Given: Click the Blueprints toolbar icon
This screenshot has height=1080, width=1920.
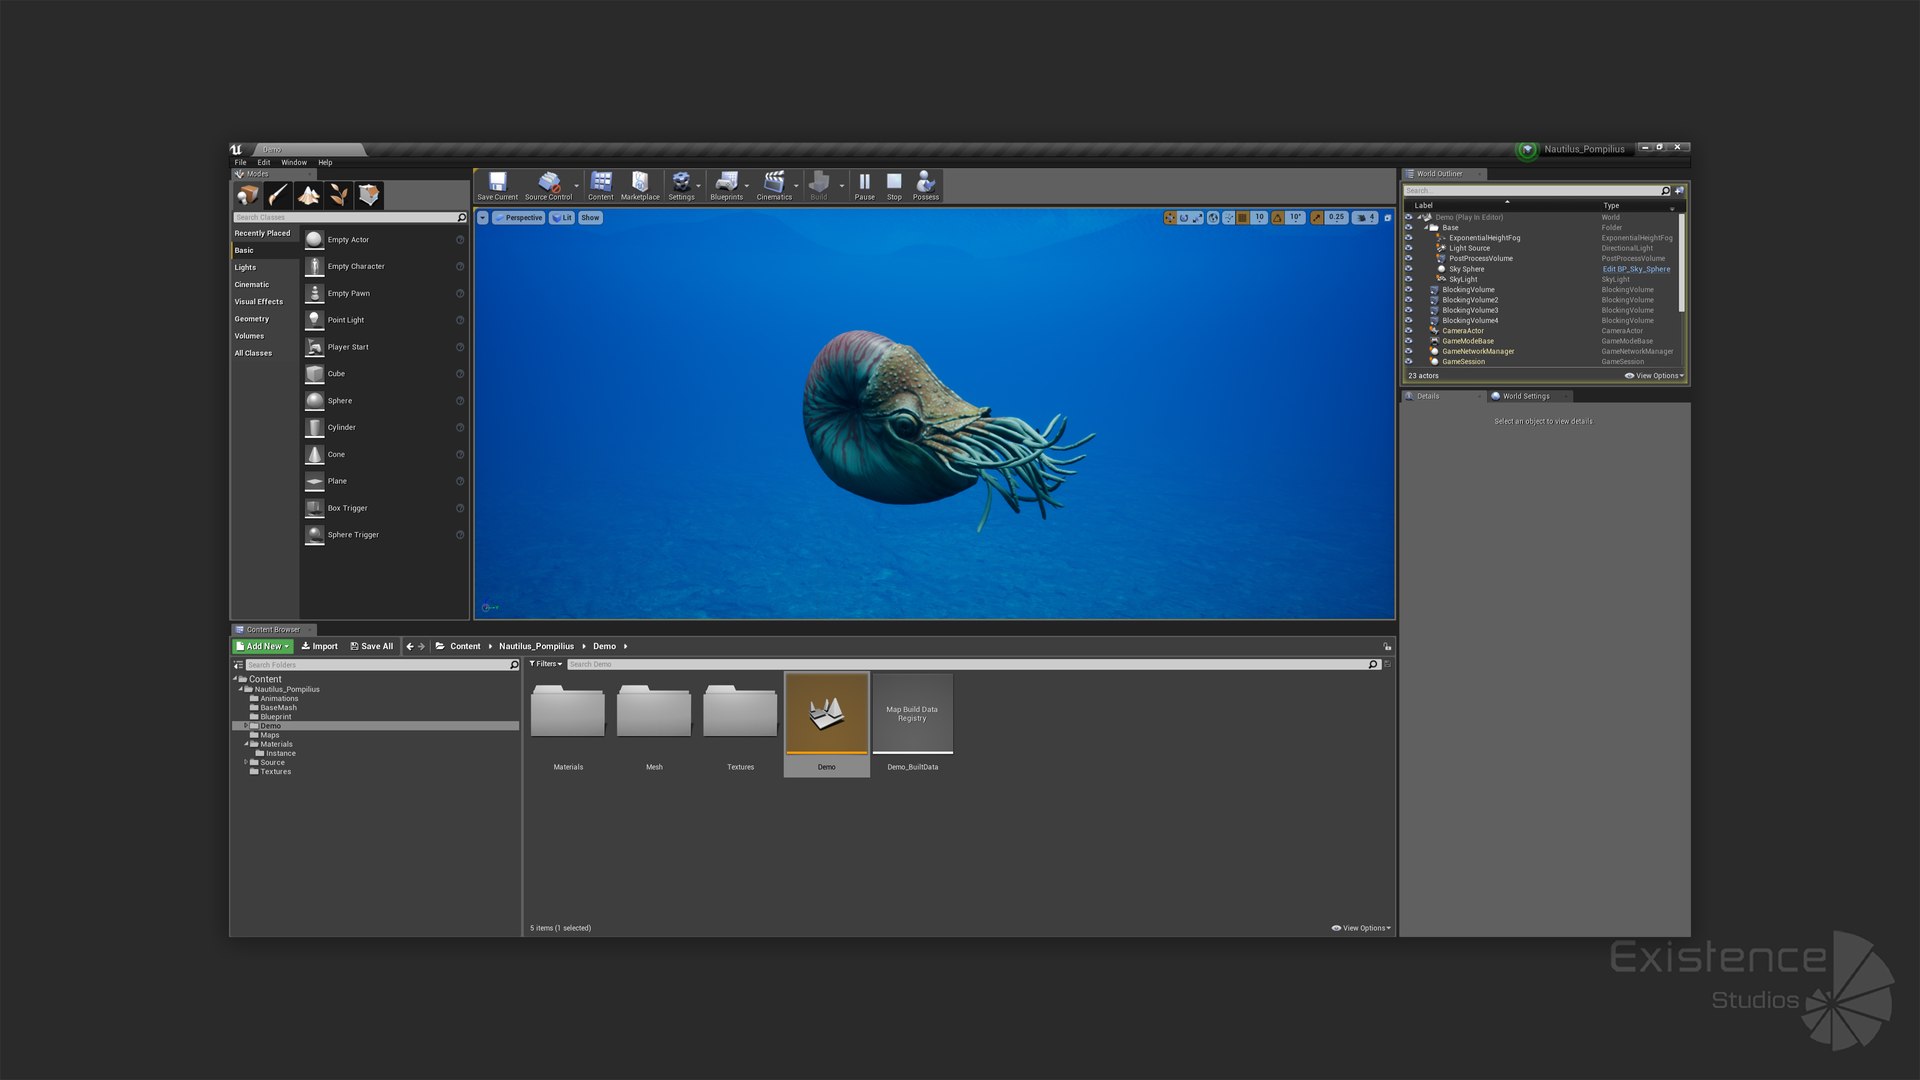Looking at the screenshot, I should pos(727,186).
